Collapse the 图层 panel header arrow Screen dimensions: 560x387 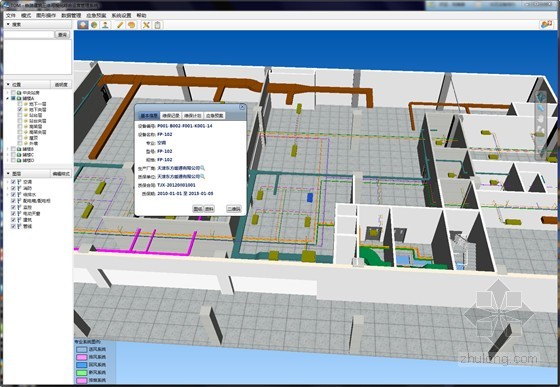tap(8, 174)
